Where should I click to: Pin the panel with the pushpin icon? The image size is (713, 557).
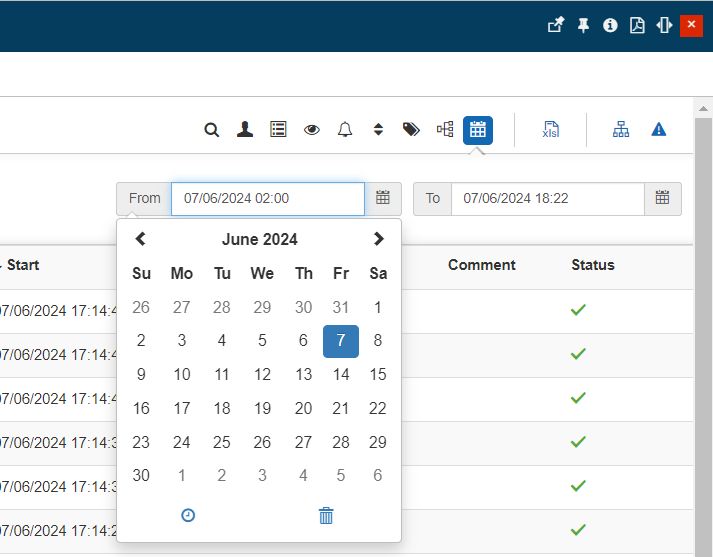583,25
